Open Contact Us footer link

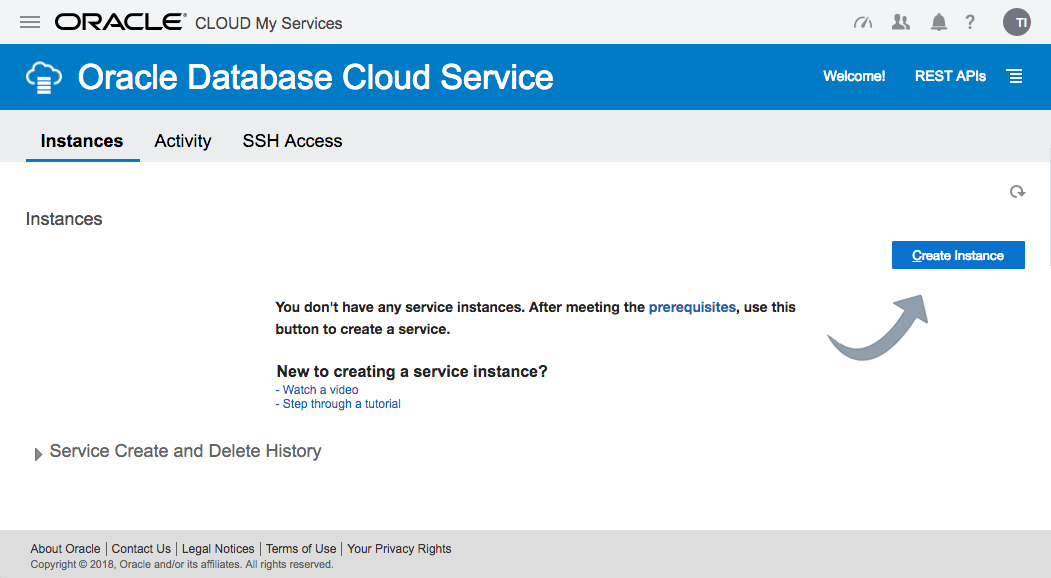pos(141,548)
